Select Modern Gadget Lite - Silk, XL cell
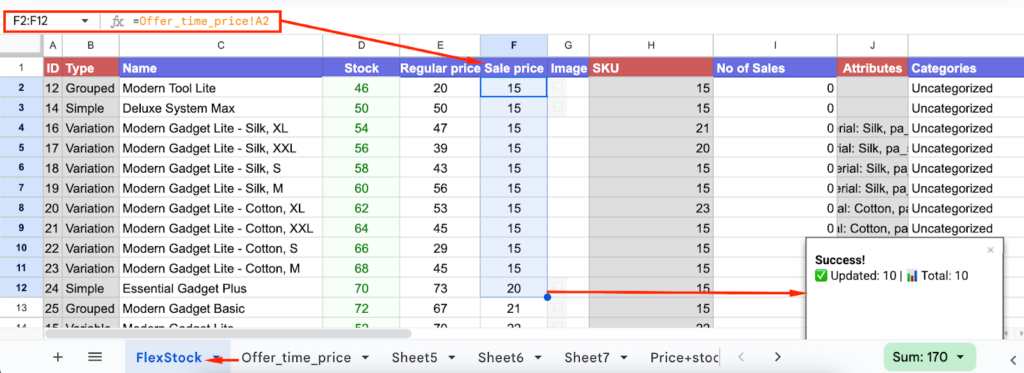The height and width of the screenshot is (373, 1024). 221,128
